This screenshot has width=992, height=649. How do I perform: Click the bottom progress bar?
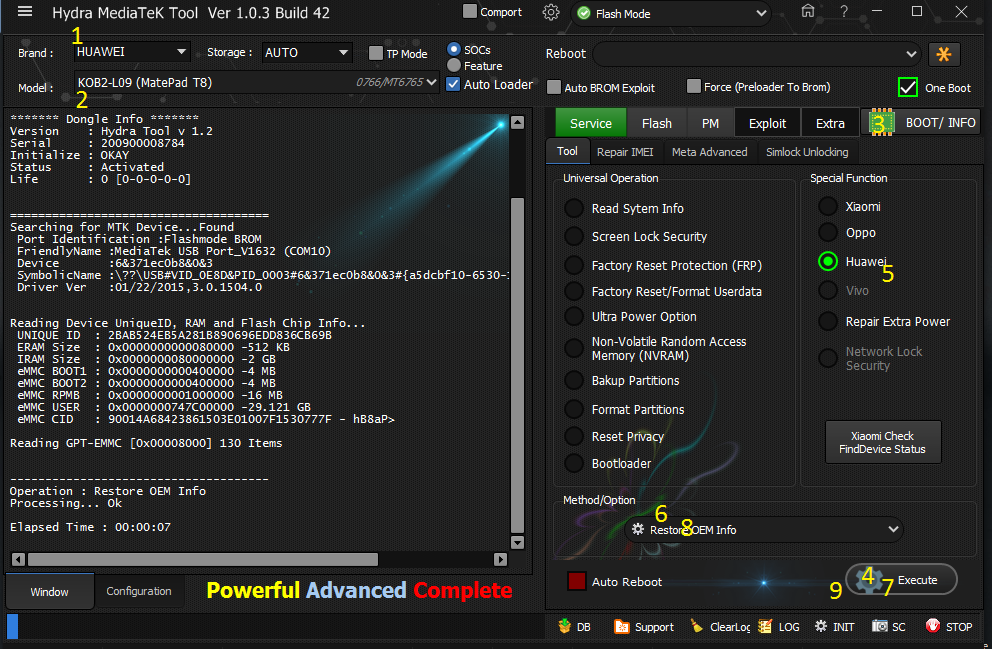pyautogui.click(x=276, y=627)
